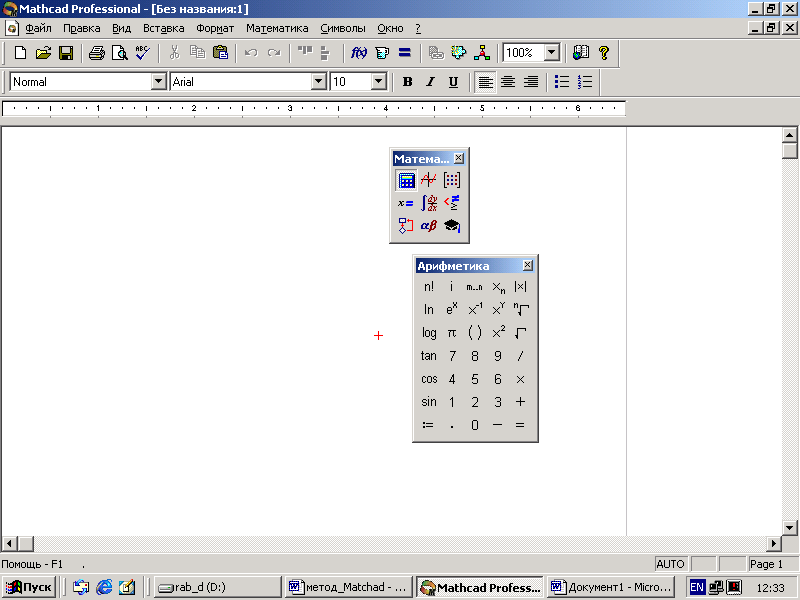Viewport: 800px width, 600px height.
Task: Open the Graph palette from the Math panel
Action: point(429,180)
